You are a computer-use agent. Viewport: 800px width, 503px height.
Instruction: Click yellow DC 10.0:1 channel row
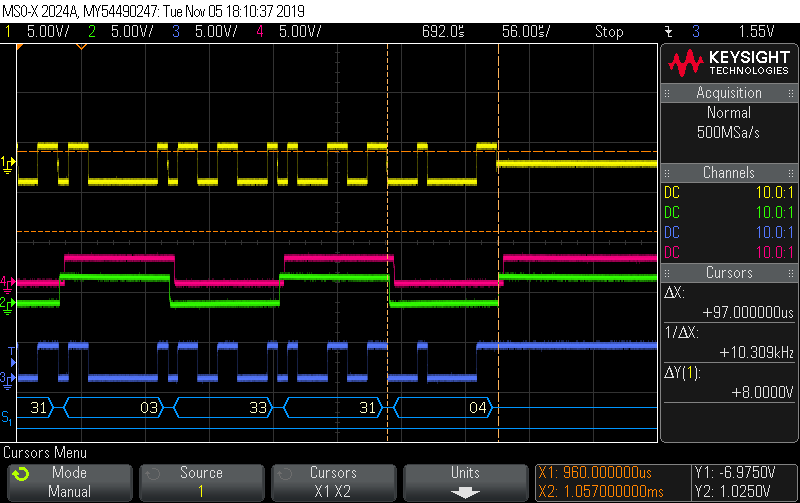(729, 192)
